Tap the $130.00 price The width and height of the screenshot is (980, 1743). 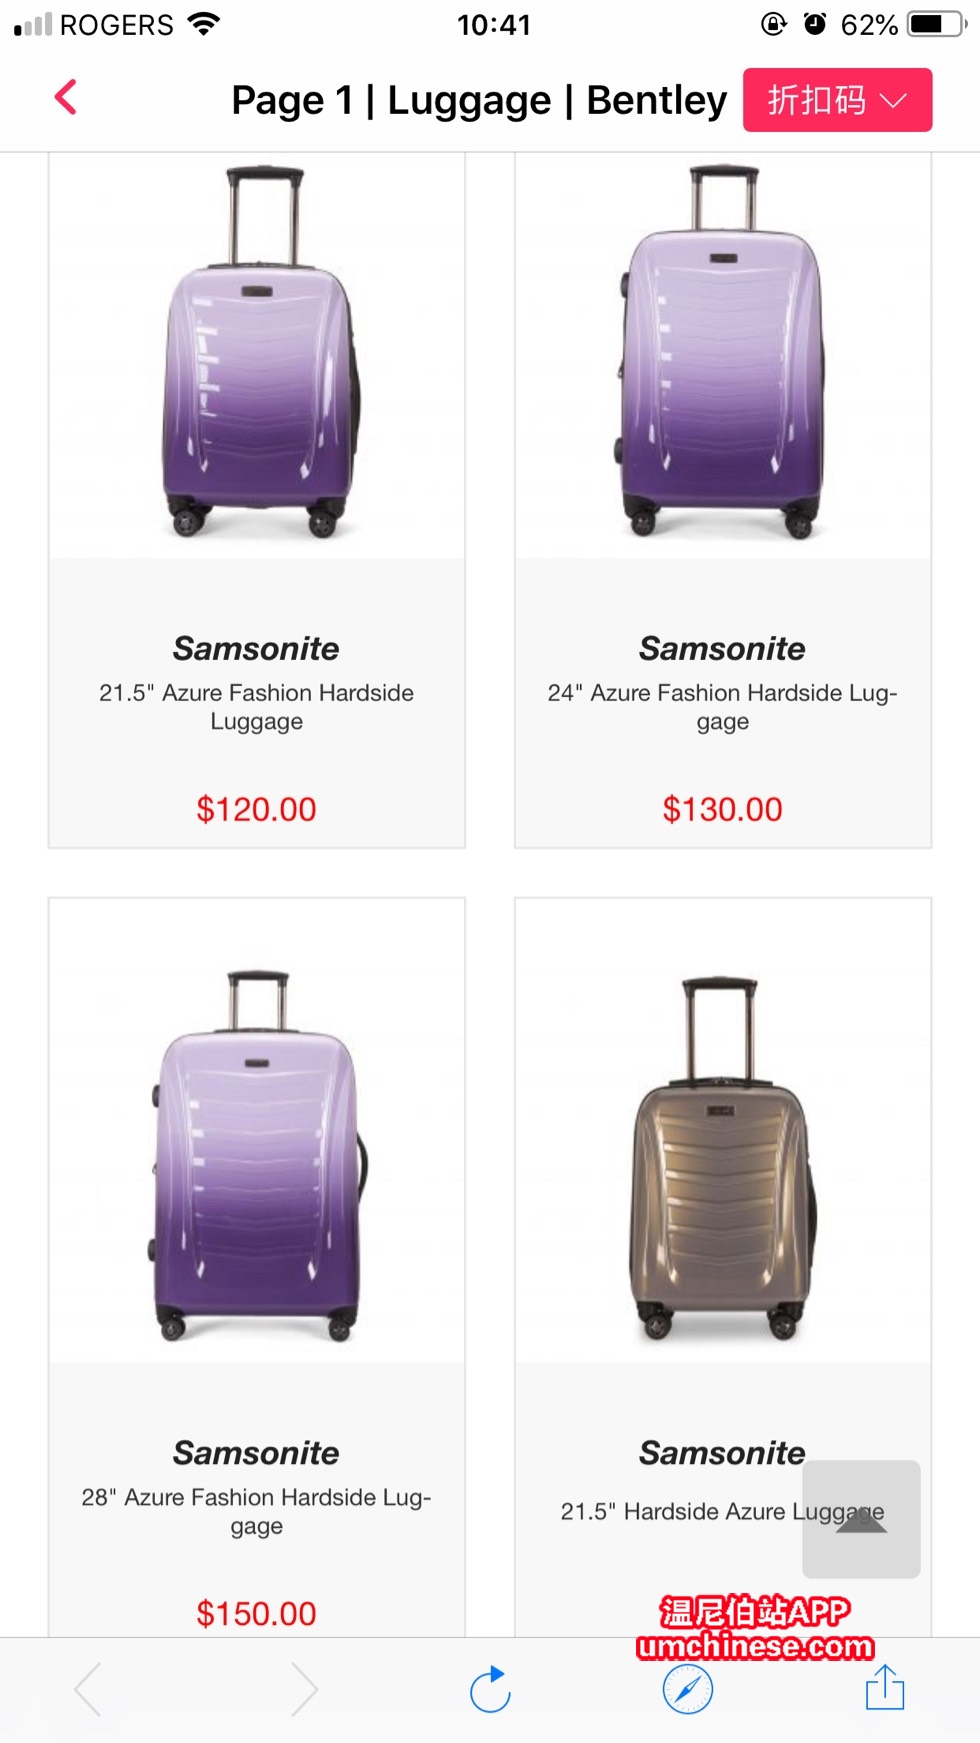click(722, 809)
